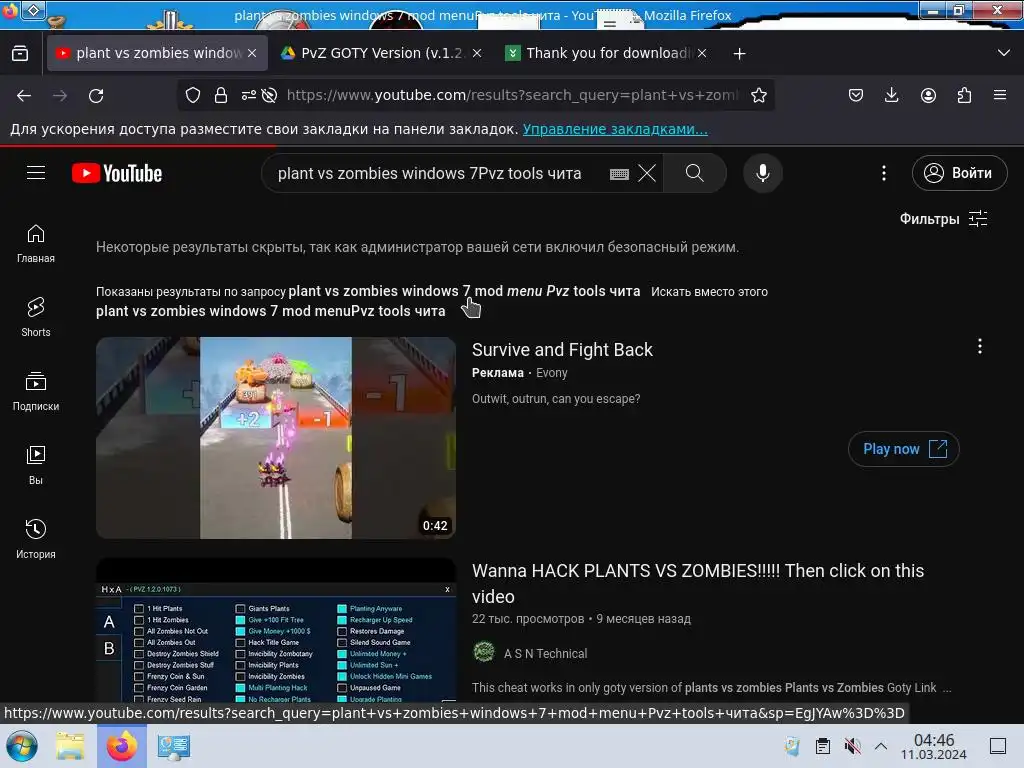Click inside YouTube search field
This screenshot has height=768, width=1024.
click(429, 174)
